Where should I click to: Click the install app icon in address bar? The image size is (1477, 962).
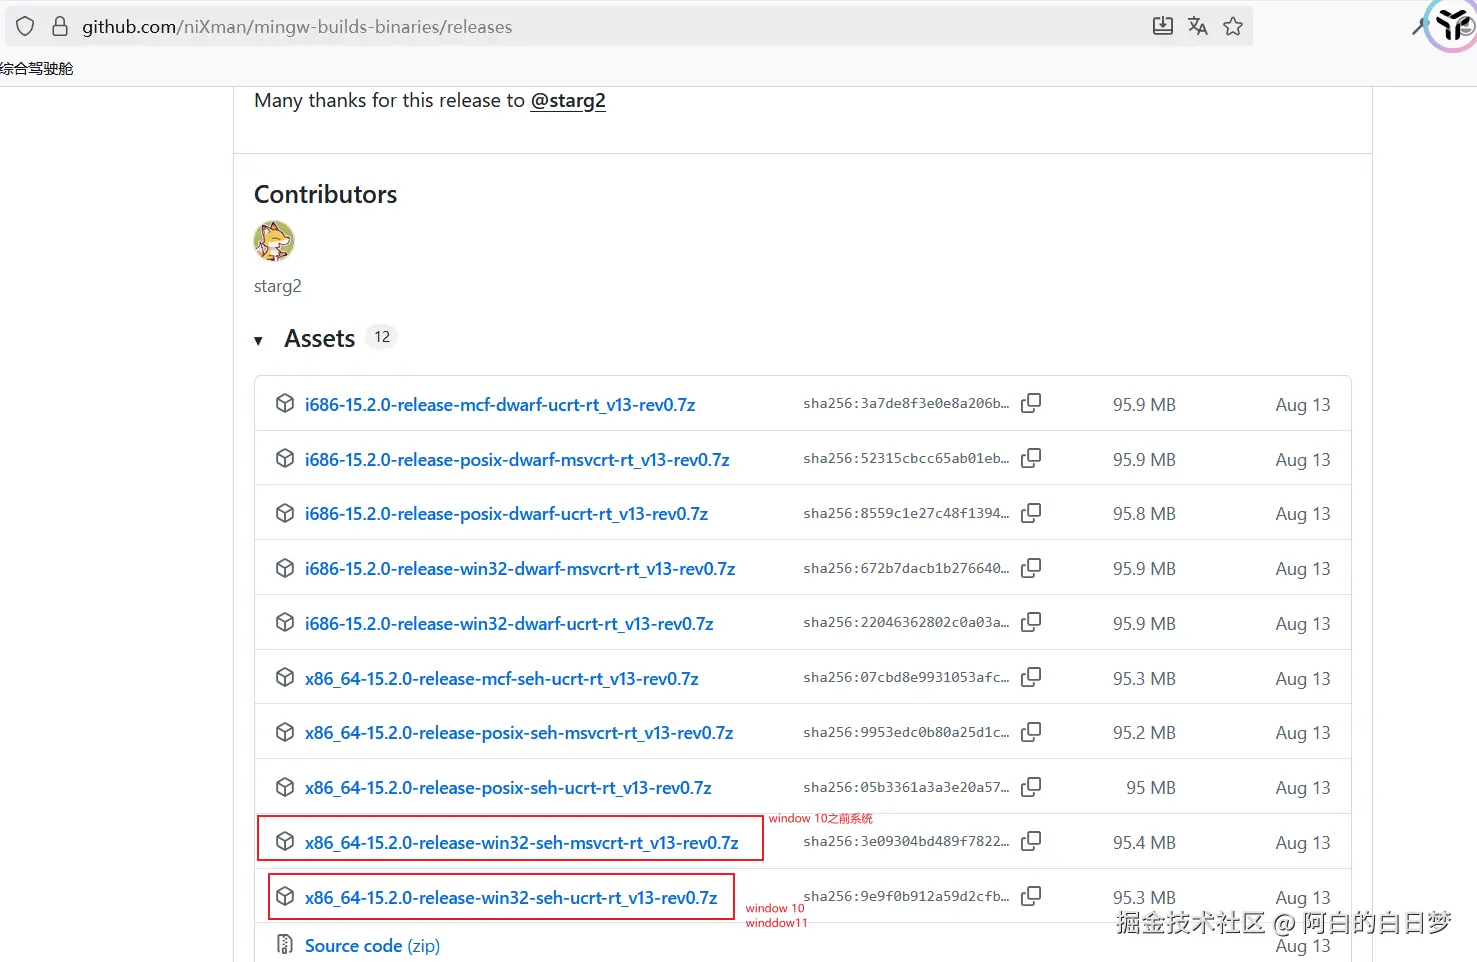click(x=1162, y=27)
